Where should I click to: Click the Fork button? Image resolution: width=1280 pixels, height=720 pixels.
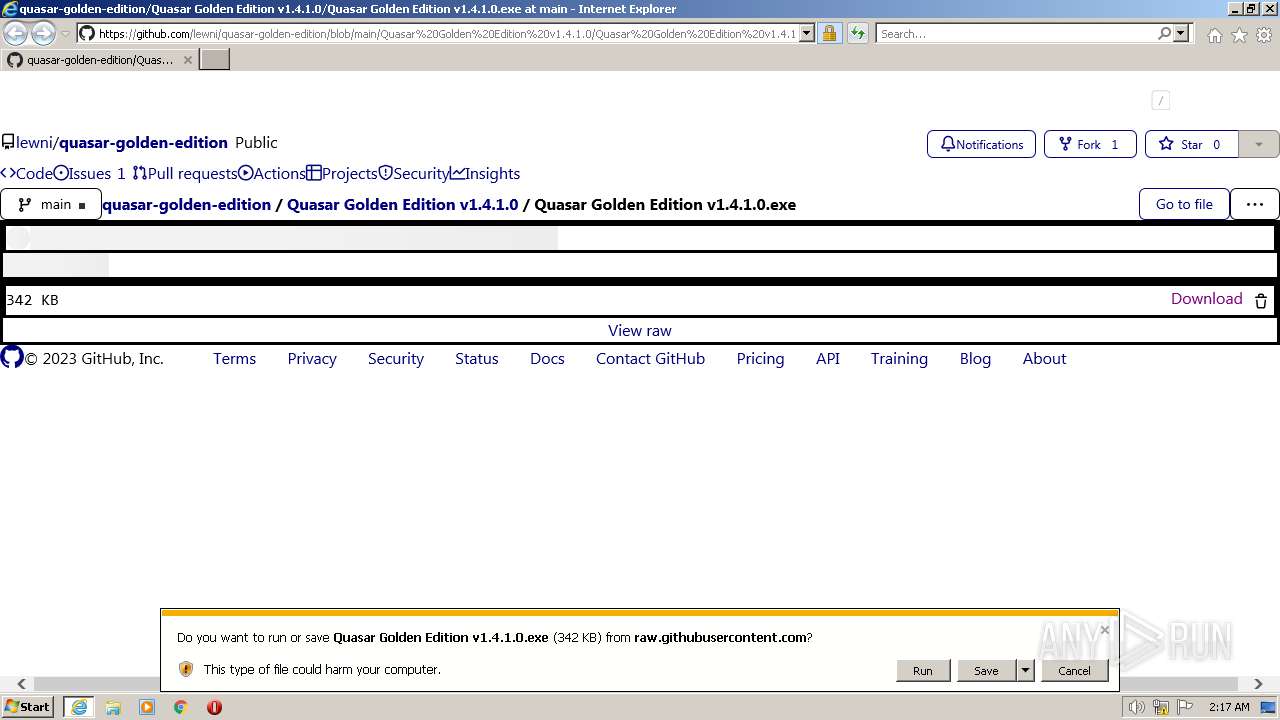(1089, 144)
